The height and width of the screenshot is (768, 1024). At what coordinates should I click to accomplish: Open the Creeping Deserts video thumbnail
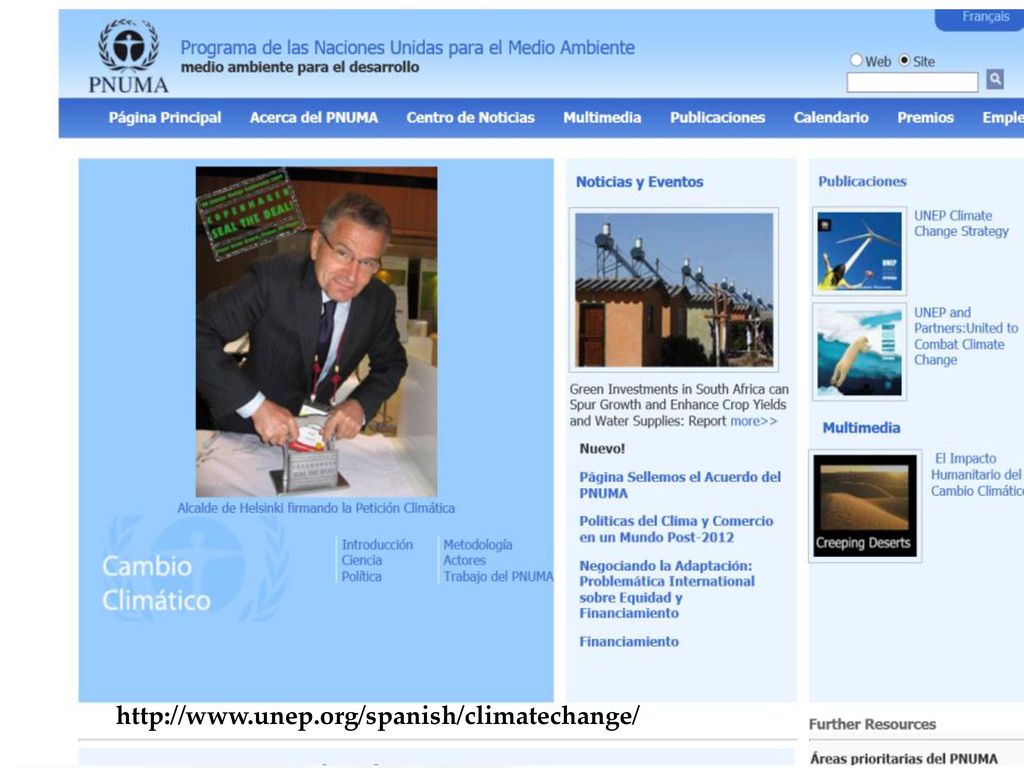point(865,505)
